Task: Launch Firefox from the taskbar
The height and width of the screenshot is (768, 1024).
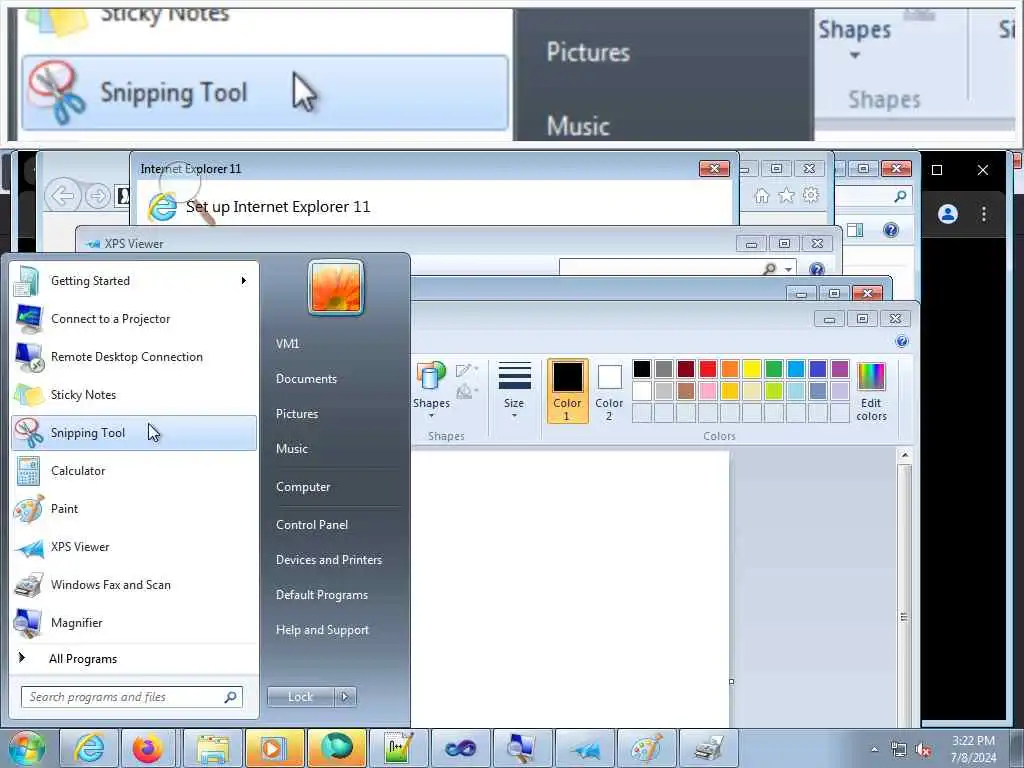Action: coord(148,748)
